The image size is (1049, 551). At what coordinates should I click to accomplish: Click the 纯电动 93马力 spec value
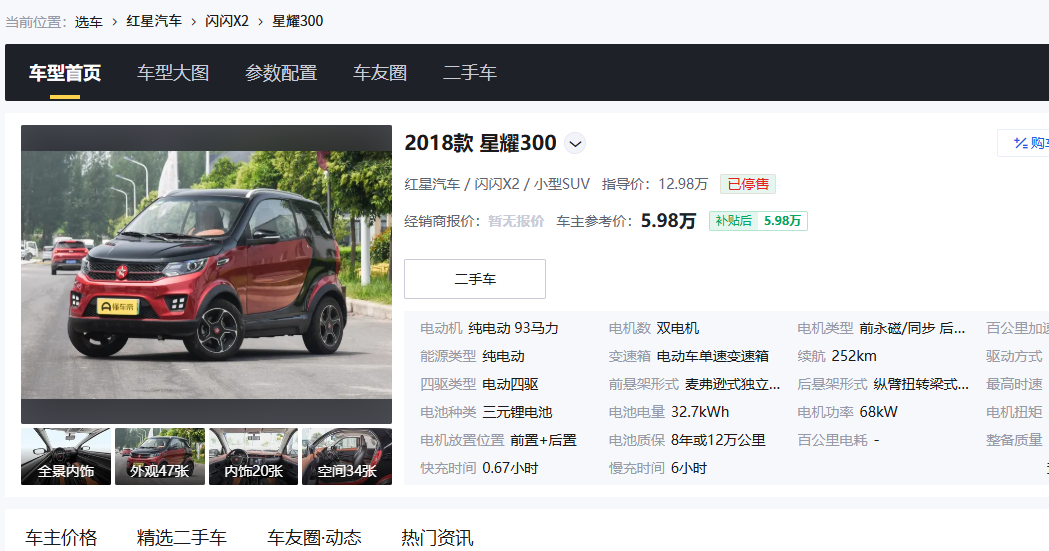[x=513, y=328]
